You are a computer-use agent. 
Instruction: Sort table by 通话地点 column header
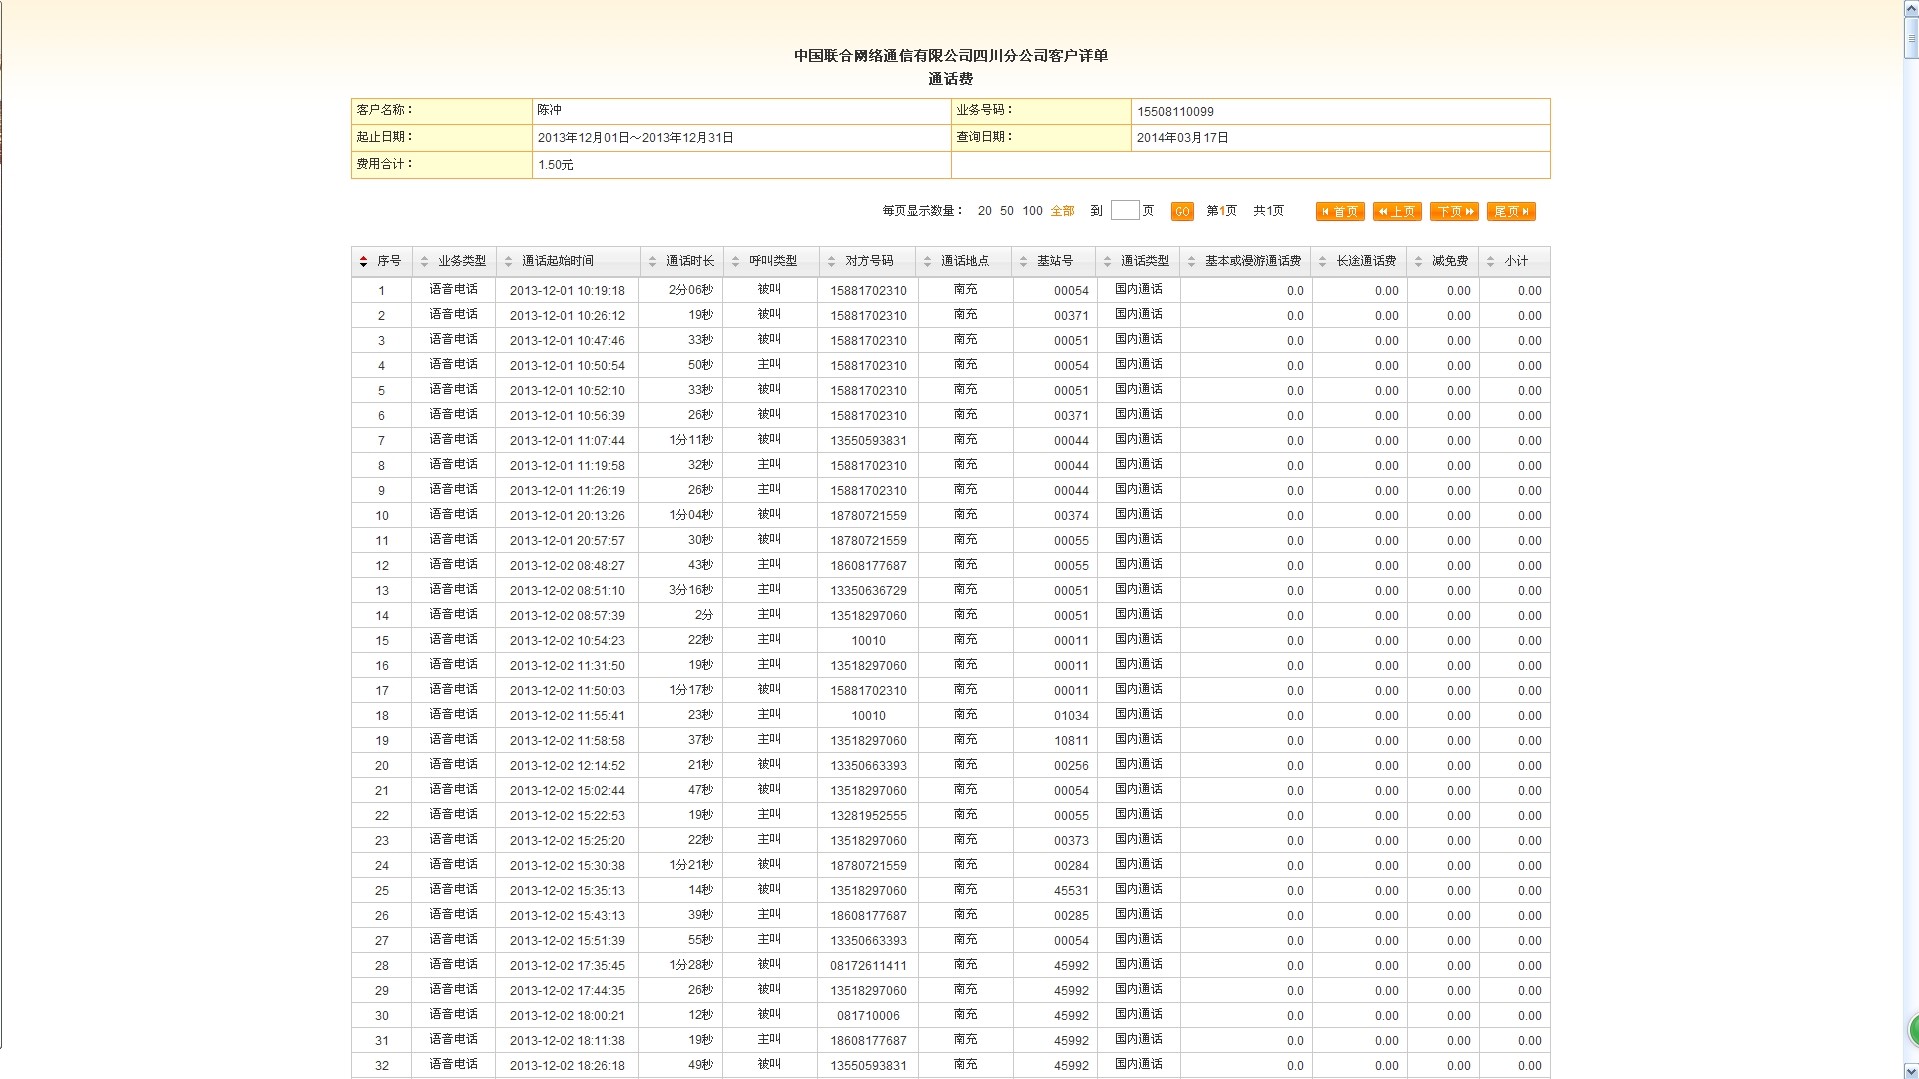(964, 261)
